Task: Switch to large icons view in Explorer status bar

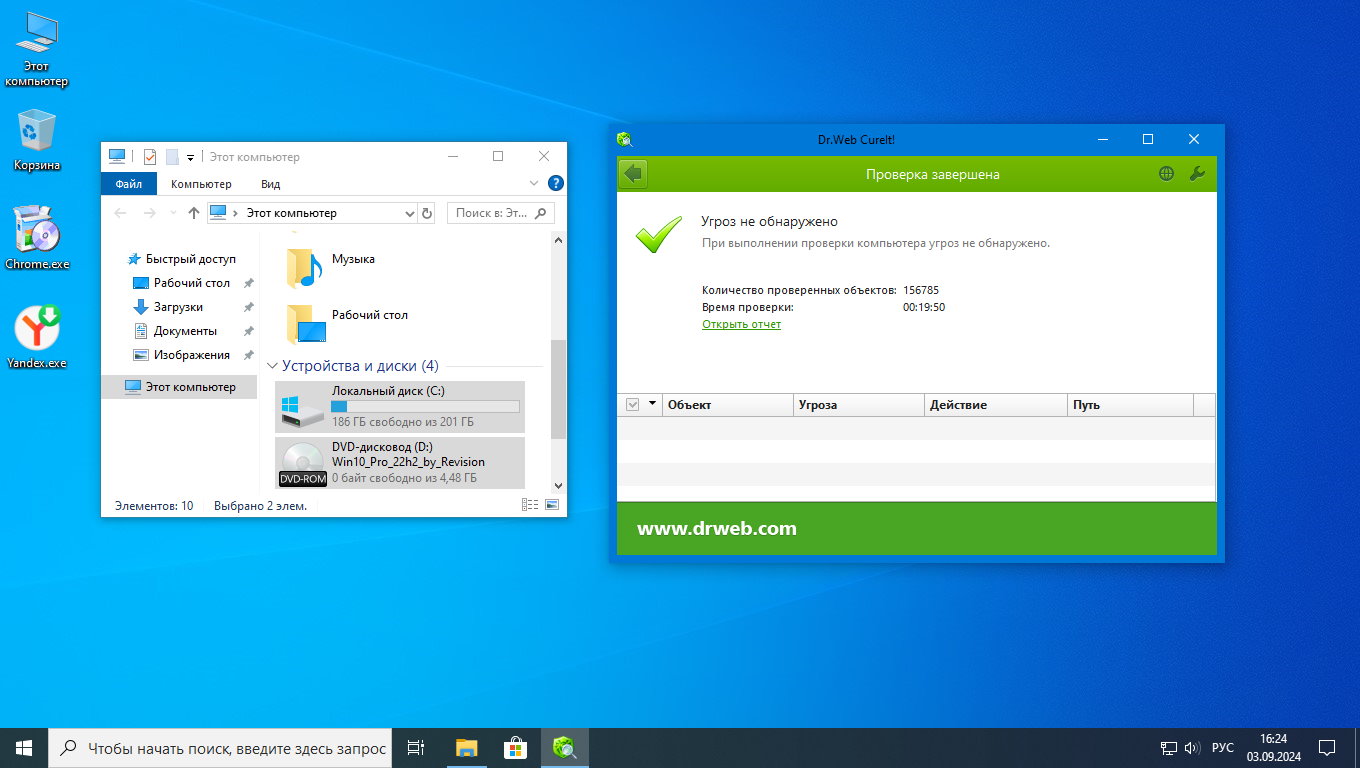Action: pos(551,506)
